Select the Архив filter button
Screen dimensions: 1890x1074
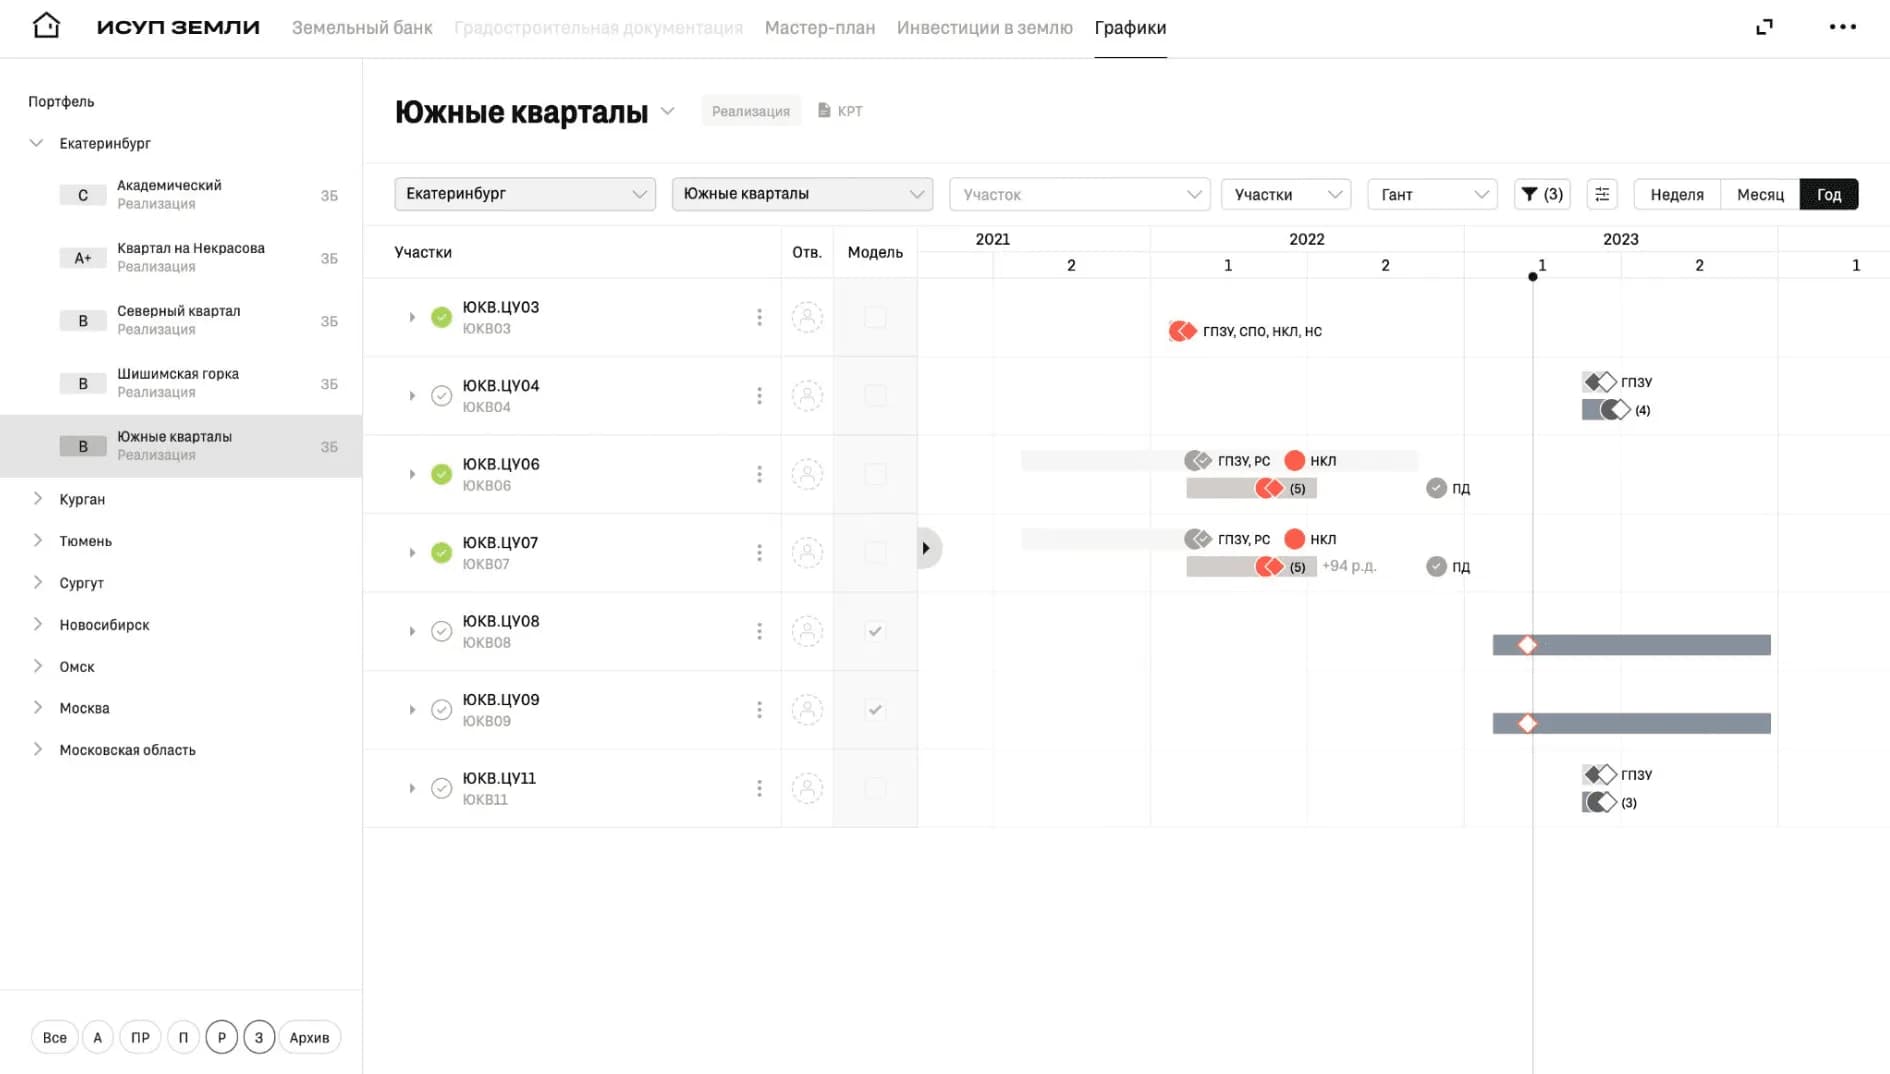coord(309,1037)
